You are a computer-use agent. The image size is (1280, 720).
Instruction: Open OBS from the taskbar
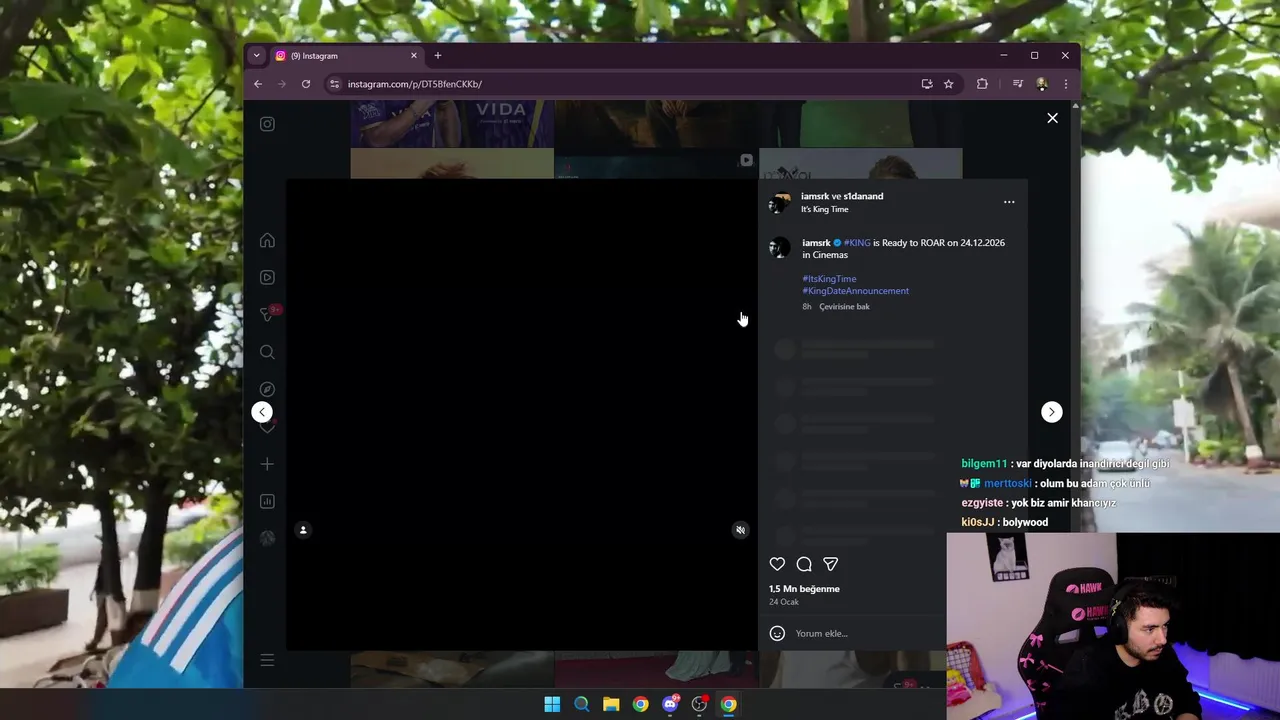tap(700, 704)
